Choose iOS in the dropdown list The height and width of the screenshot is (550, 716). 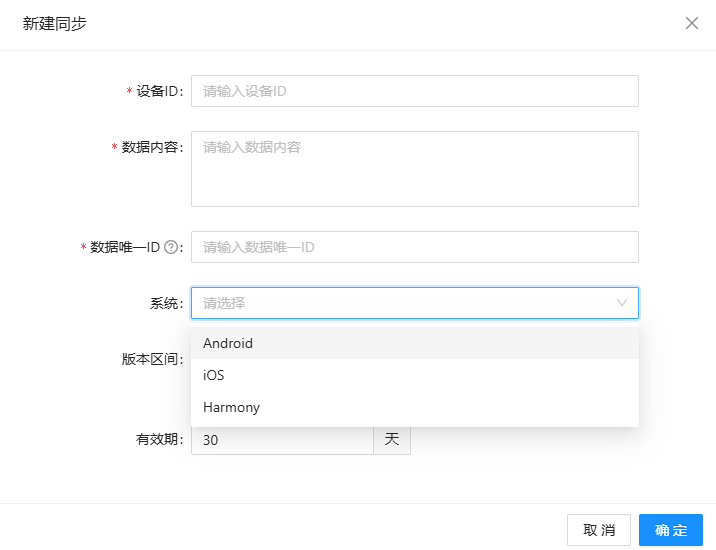coord(415,375)
